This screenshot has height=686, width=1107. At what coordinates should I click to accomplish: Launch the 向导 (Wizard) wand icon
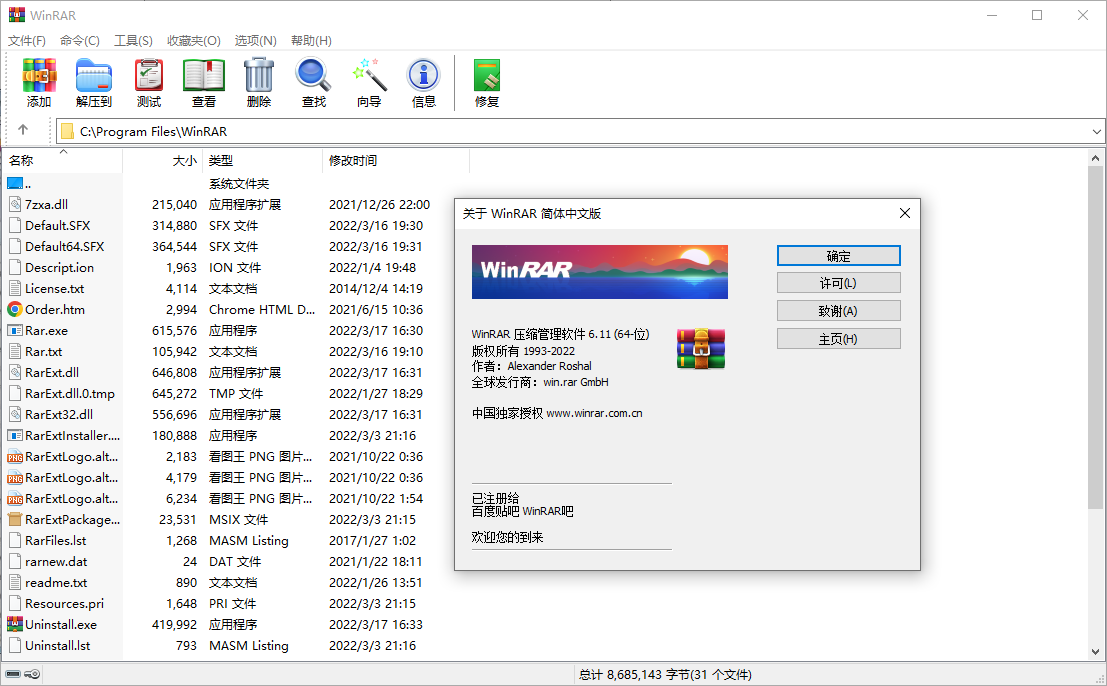point(369,76)
